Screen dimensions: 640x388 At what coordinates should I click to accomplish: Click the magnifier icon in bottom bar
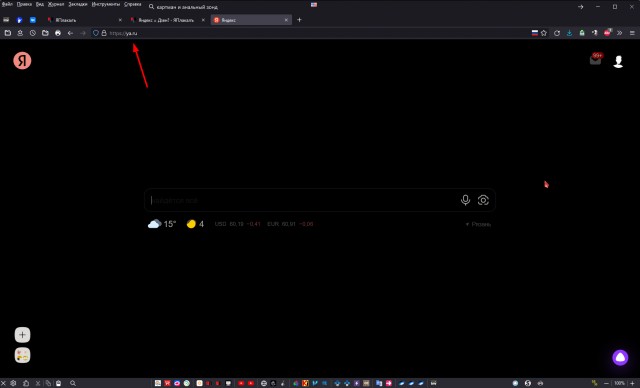(x=73, y=383)
